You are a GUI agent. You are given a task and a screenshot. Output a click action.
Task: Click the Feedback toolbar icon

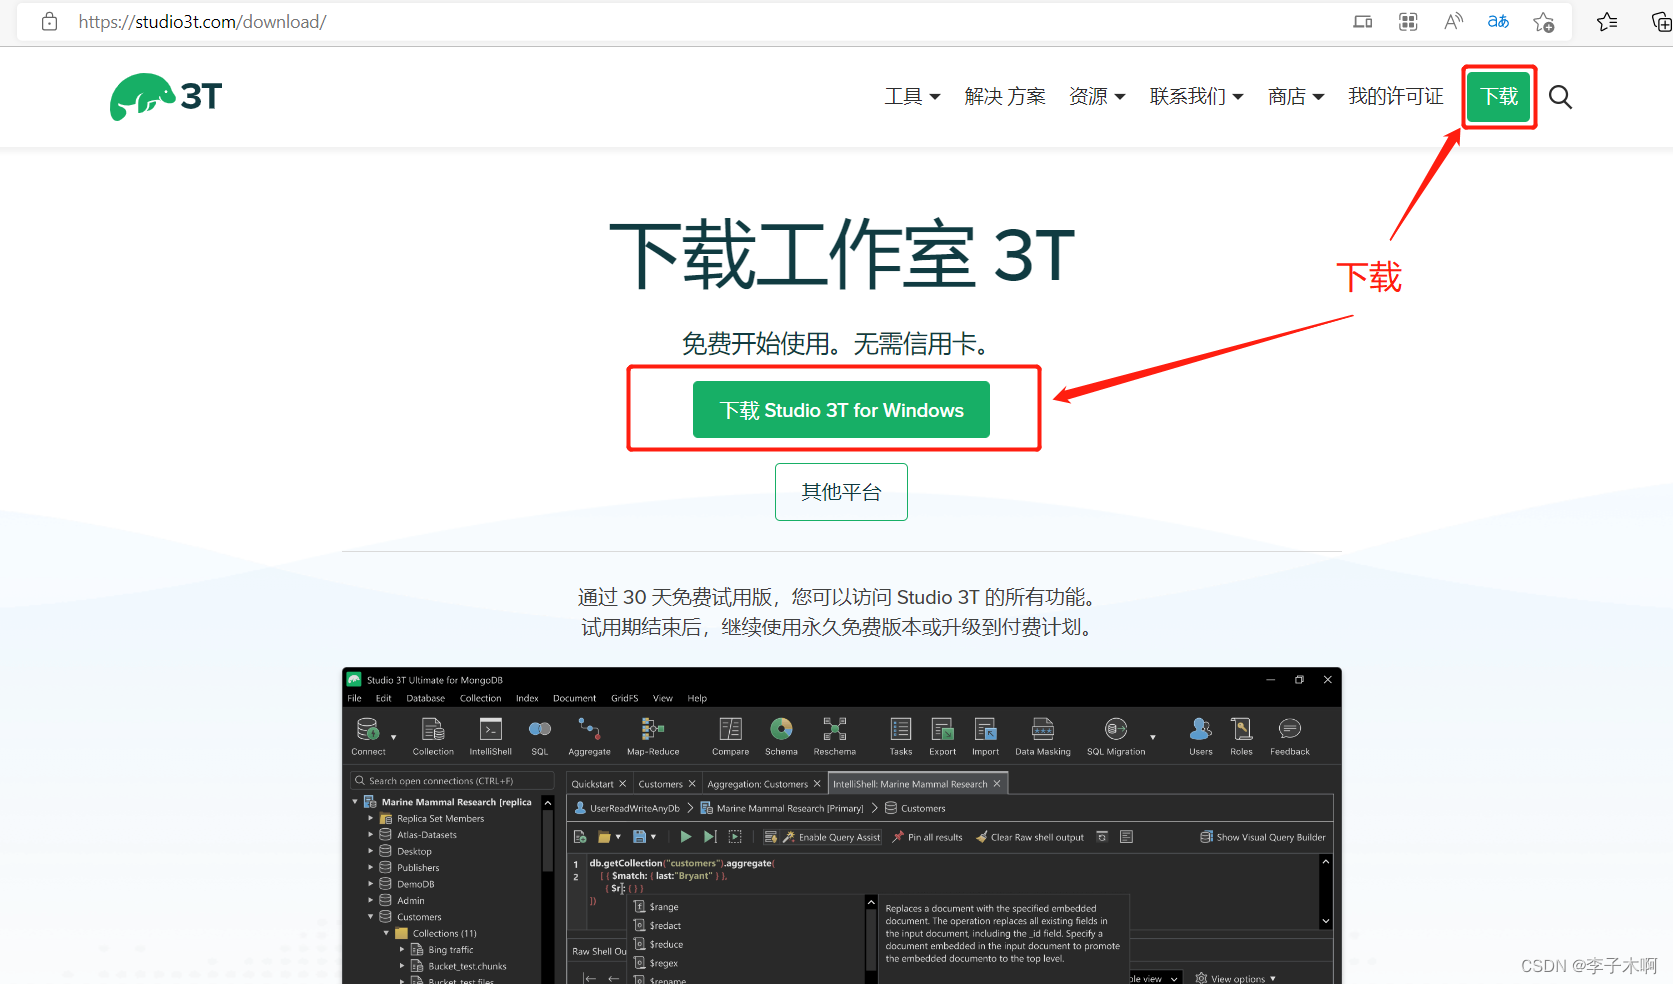(x=1289, y=736)
